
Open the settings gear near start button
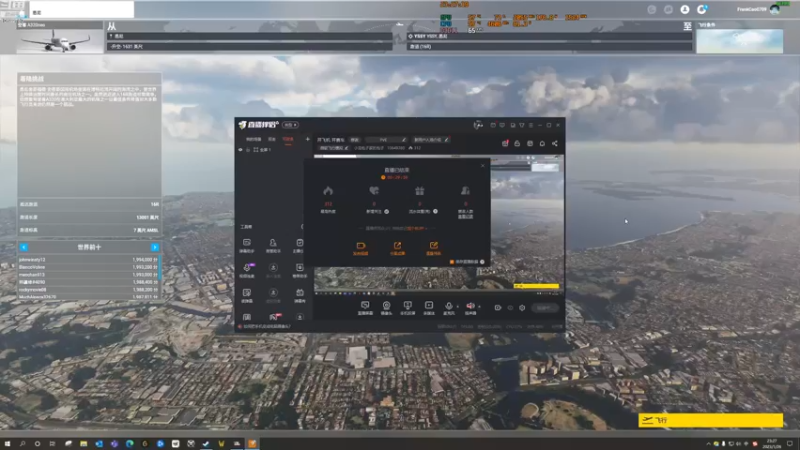521,308
